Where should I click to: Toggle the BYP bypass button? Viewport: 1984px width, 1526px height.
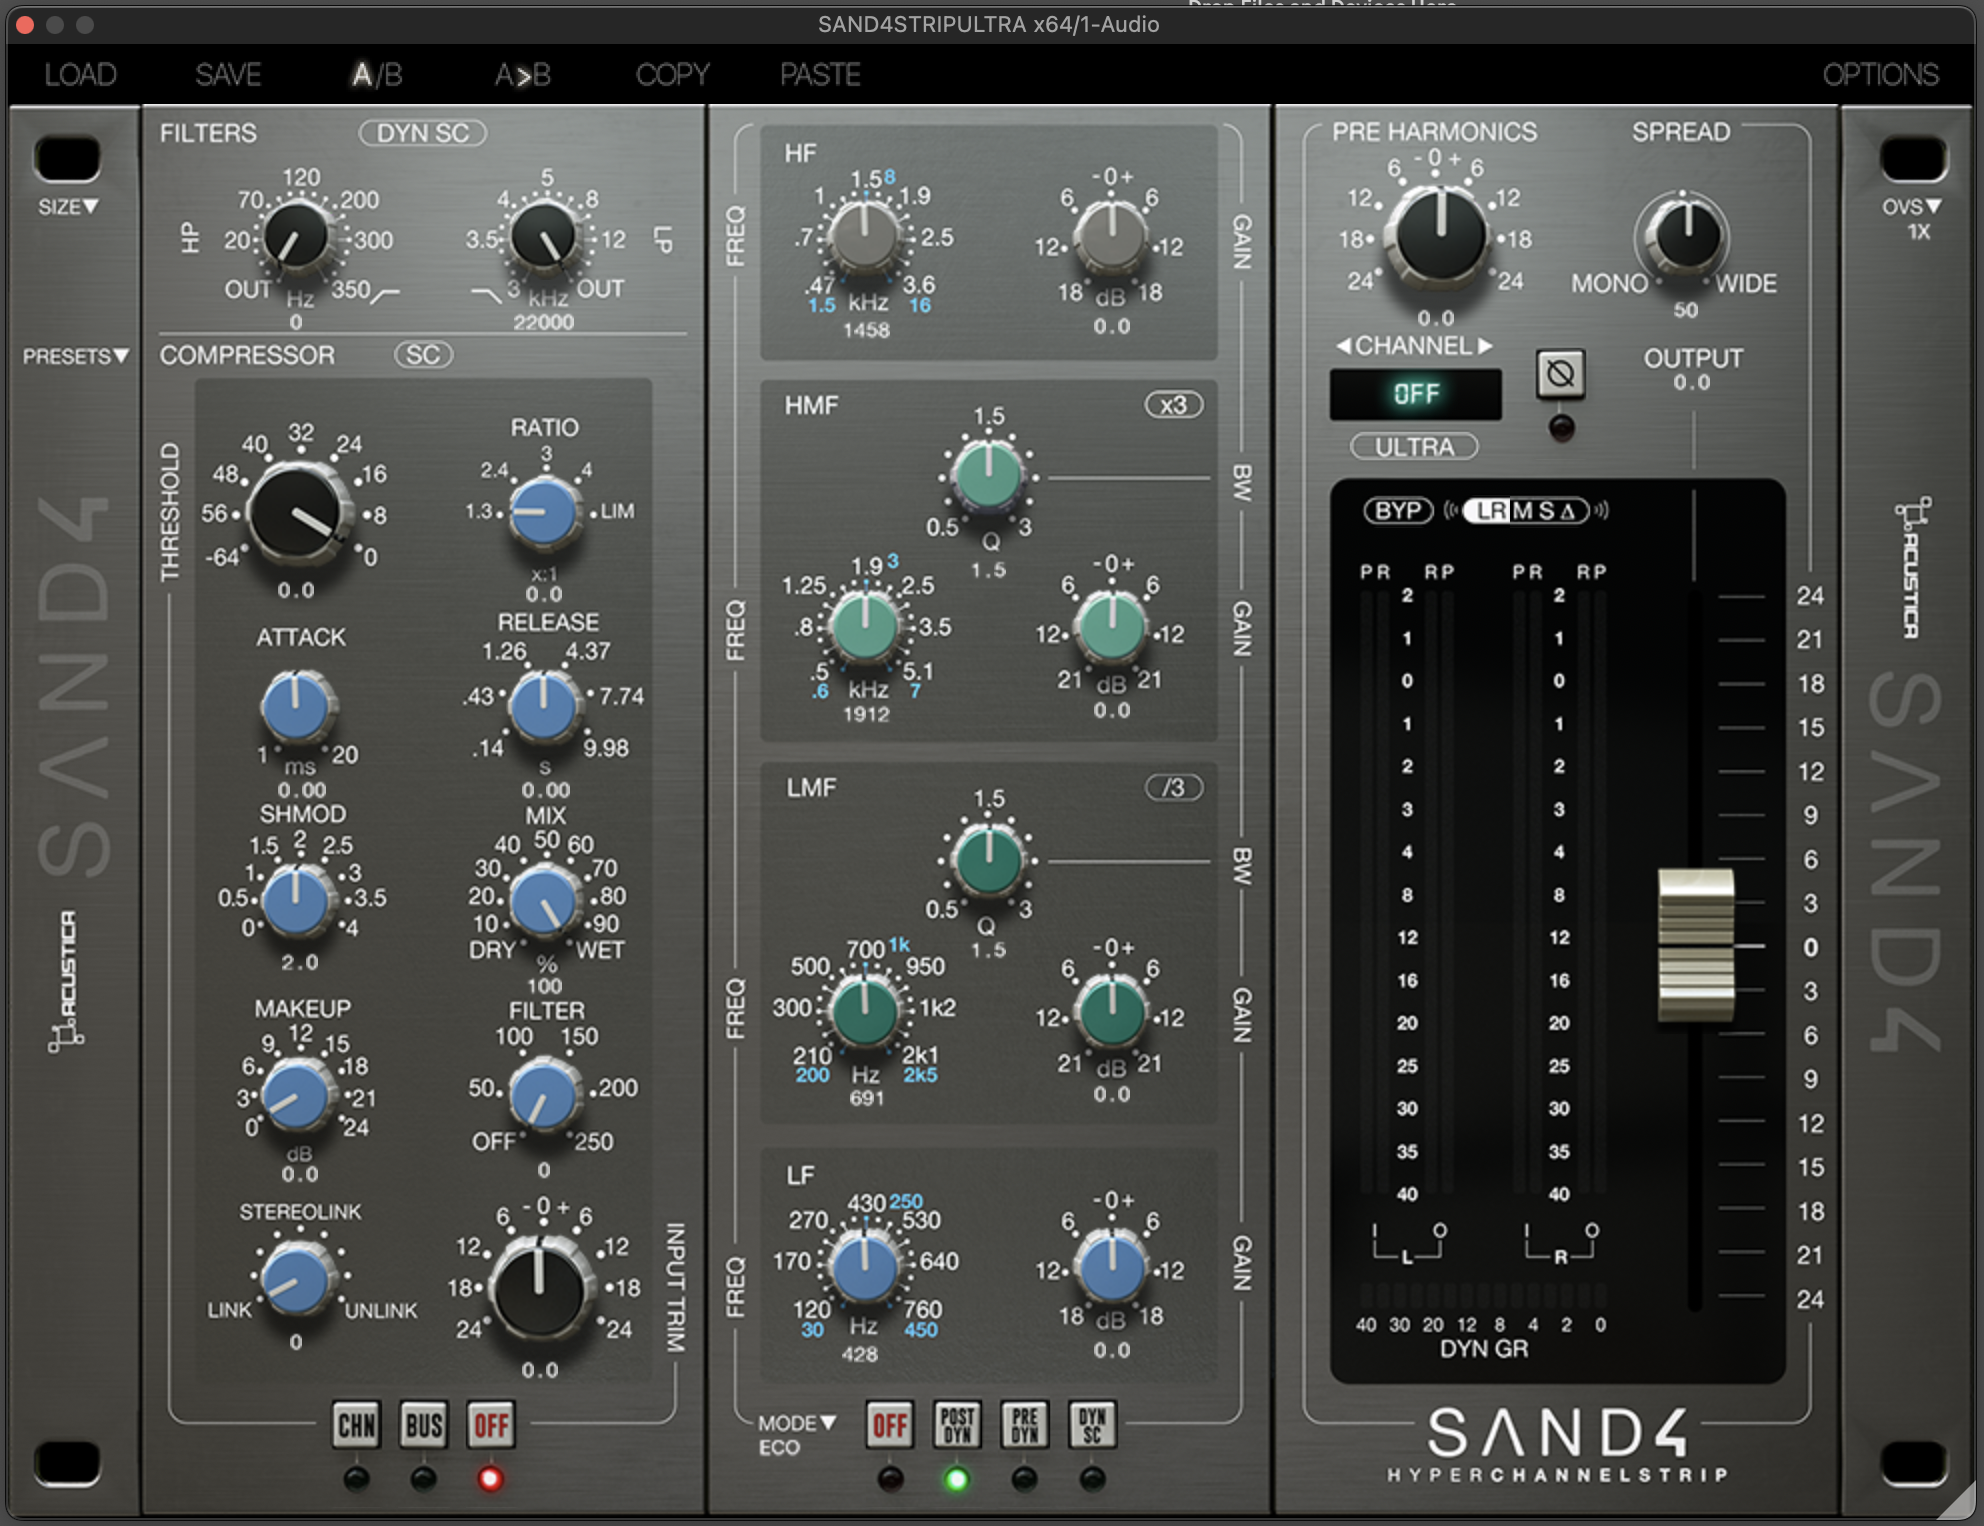coord(1397,511)
